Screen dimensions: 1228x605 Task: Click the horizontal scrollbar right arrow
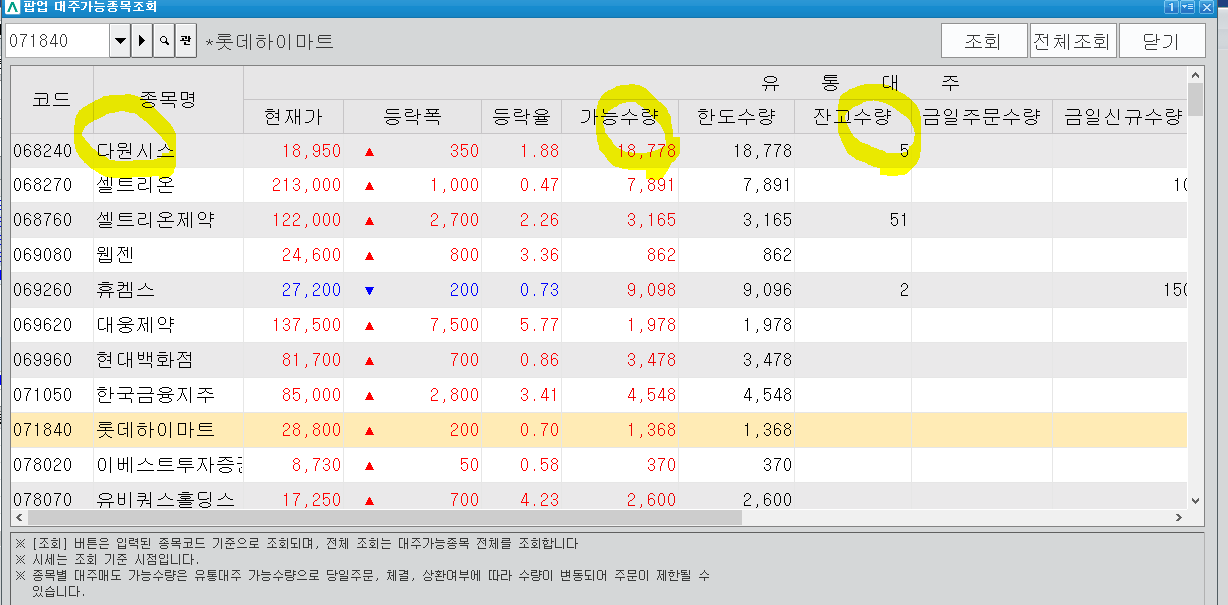(x=1178, y=517)
